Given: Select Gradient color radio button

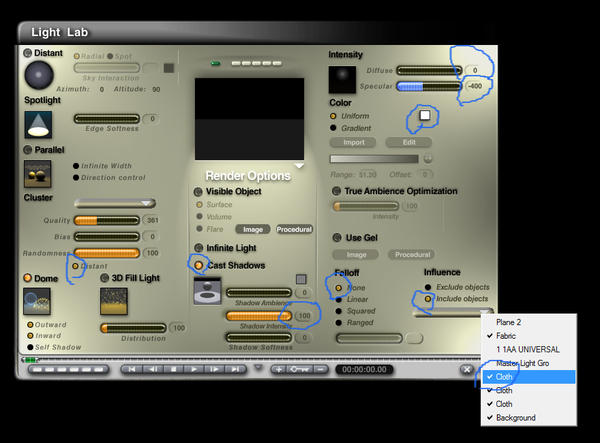Looking at the screenshot, I should pyautogui.click(x=333, y=128).
